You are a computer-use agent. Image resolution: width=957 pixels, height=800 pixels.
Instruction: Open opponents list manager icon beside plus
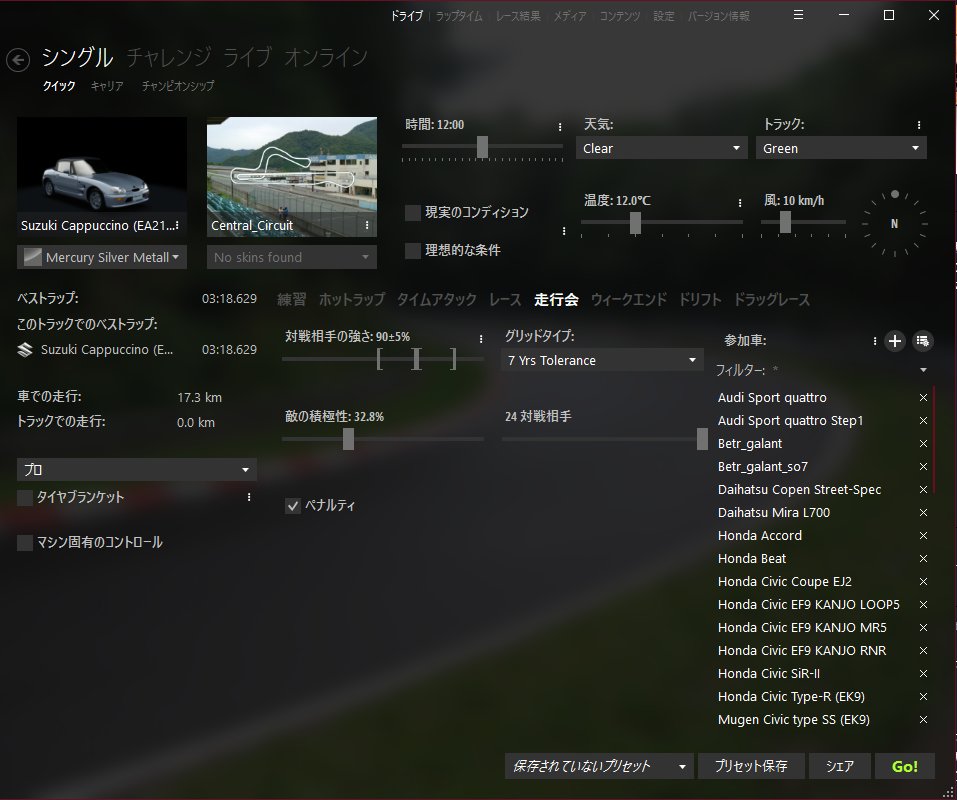point(923,341)
